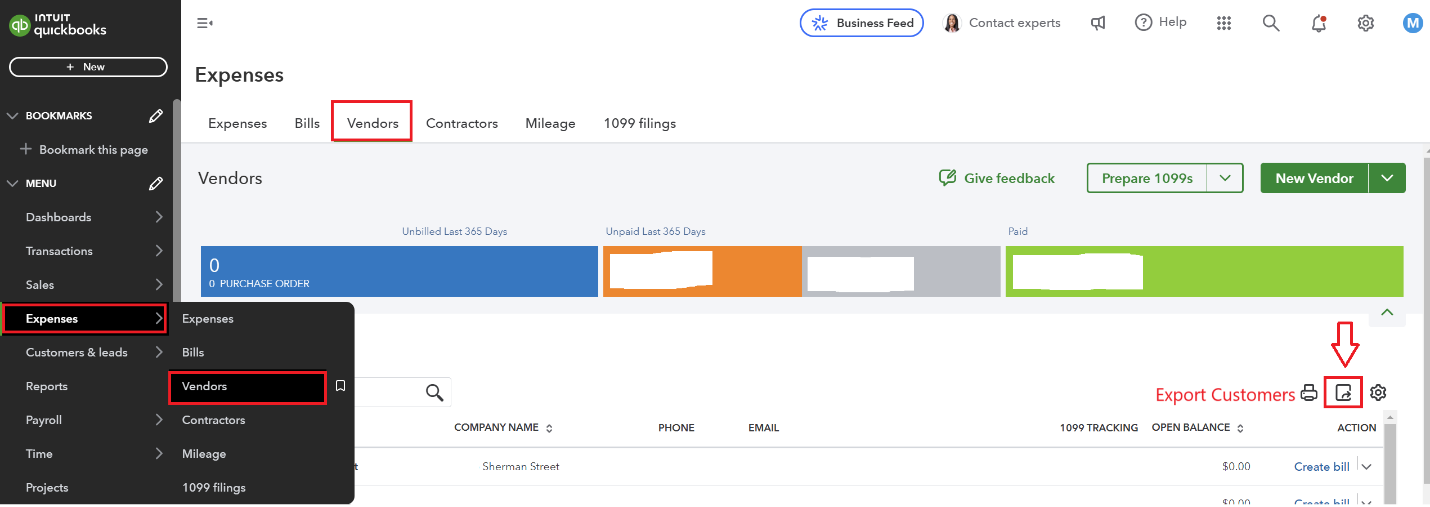Expand Customers & leads submenu

(159, 352)
